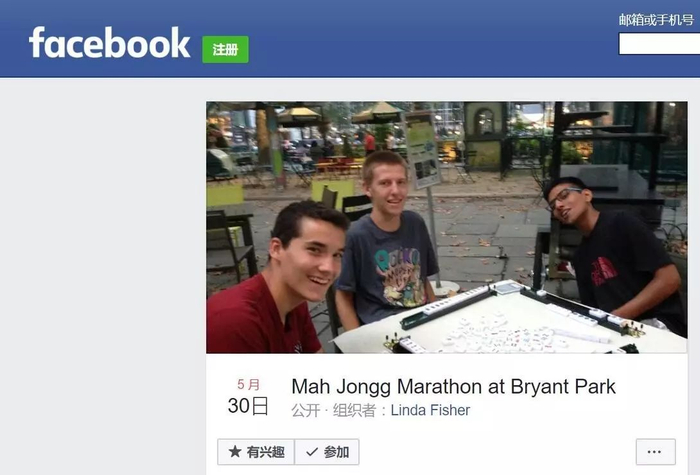The height and width of the screenshot is (475, 700).
Task: Focus the 邮箱或手机号 login input field
Action: pyautogui.click(x=659, y=44)
